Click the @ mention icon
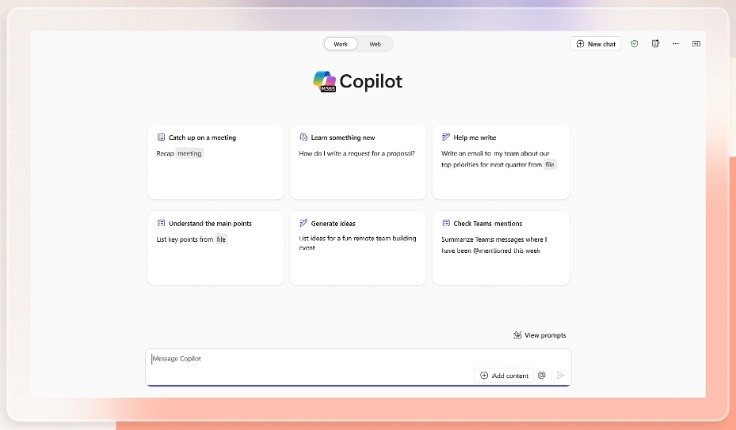Viewport: 736px width, 430px height. pyautogui.click(x=542, y=375)
